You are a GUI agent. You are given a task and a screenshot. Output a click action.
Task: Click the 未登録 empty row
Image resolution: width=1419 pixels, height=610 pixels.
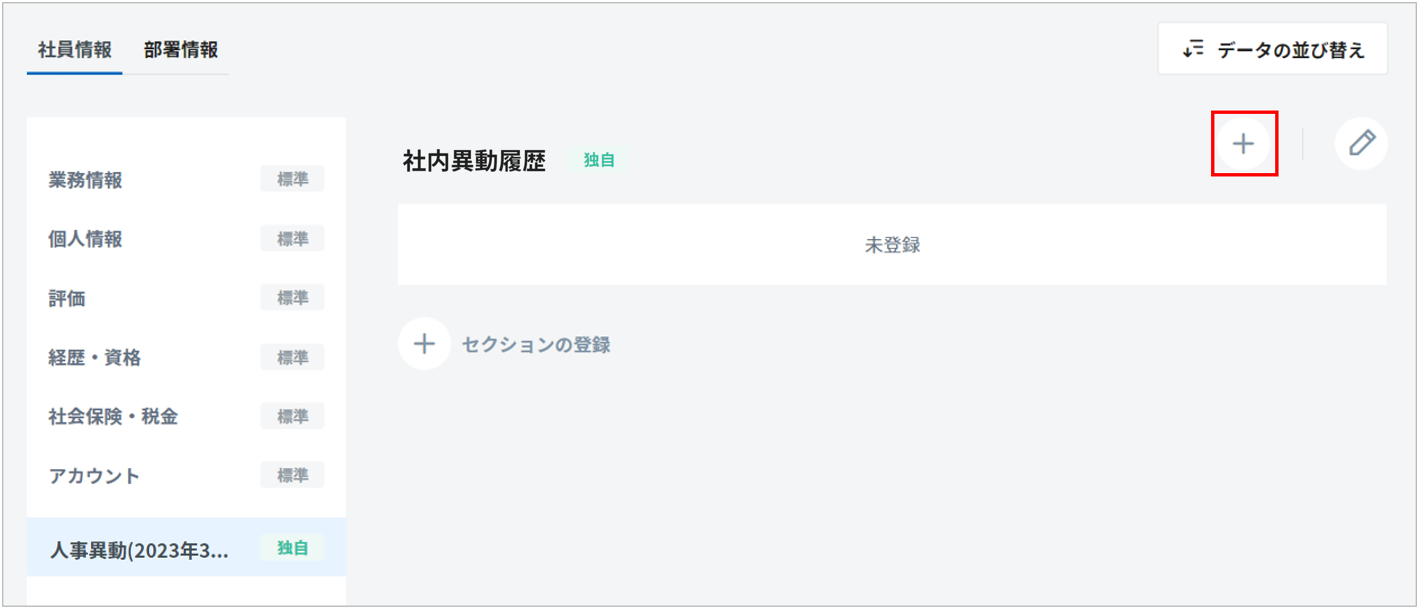pyautogui.click(x=891, y=245)
